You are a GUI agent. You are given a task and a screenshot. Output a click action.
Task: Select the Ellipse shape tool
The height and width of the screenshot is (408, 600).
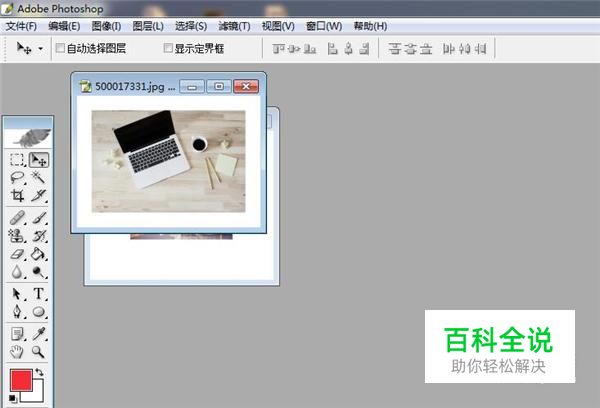pos(38,312)
